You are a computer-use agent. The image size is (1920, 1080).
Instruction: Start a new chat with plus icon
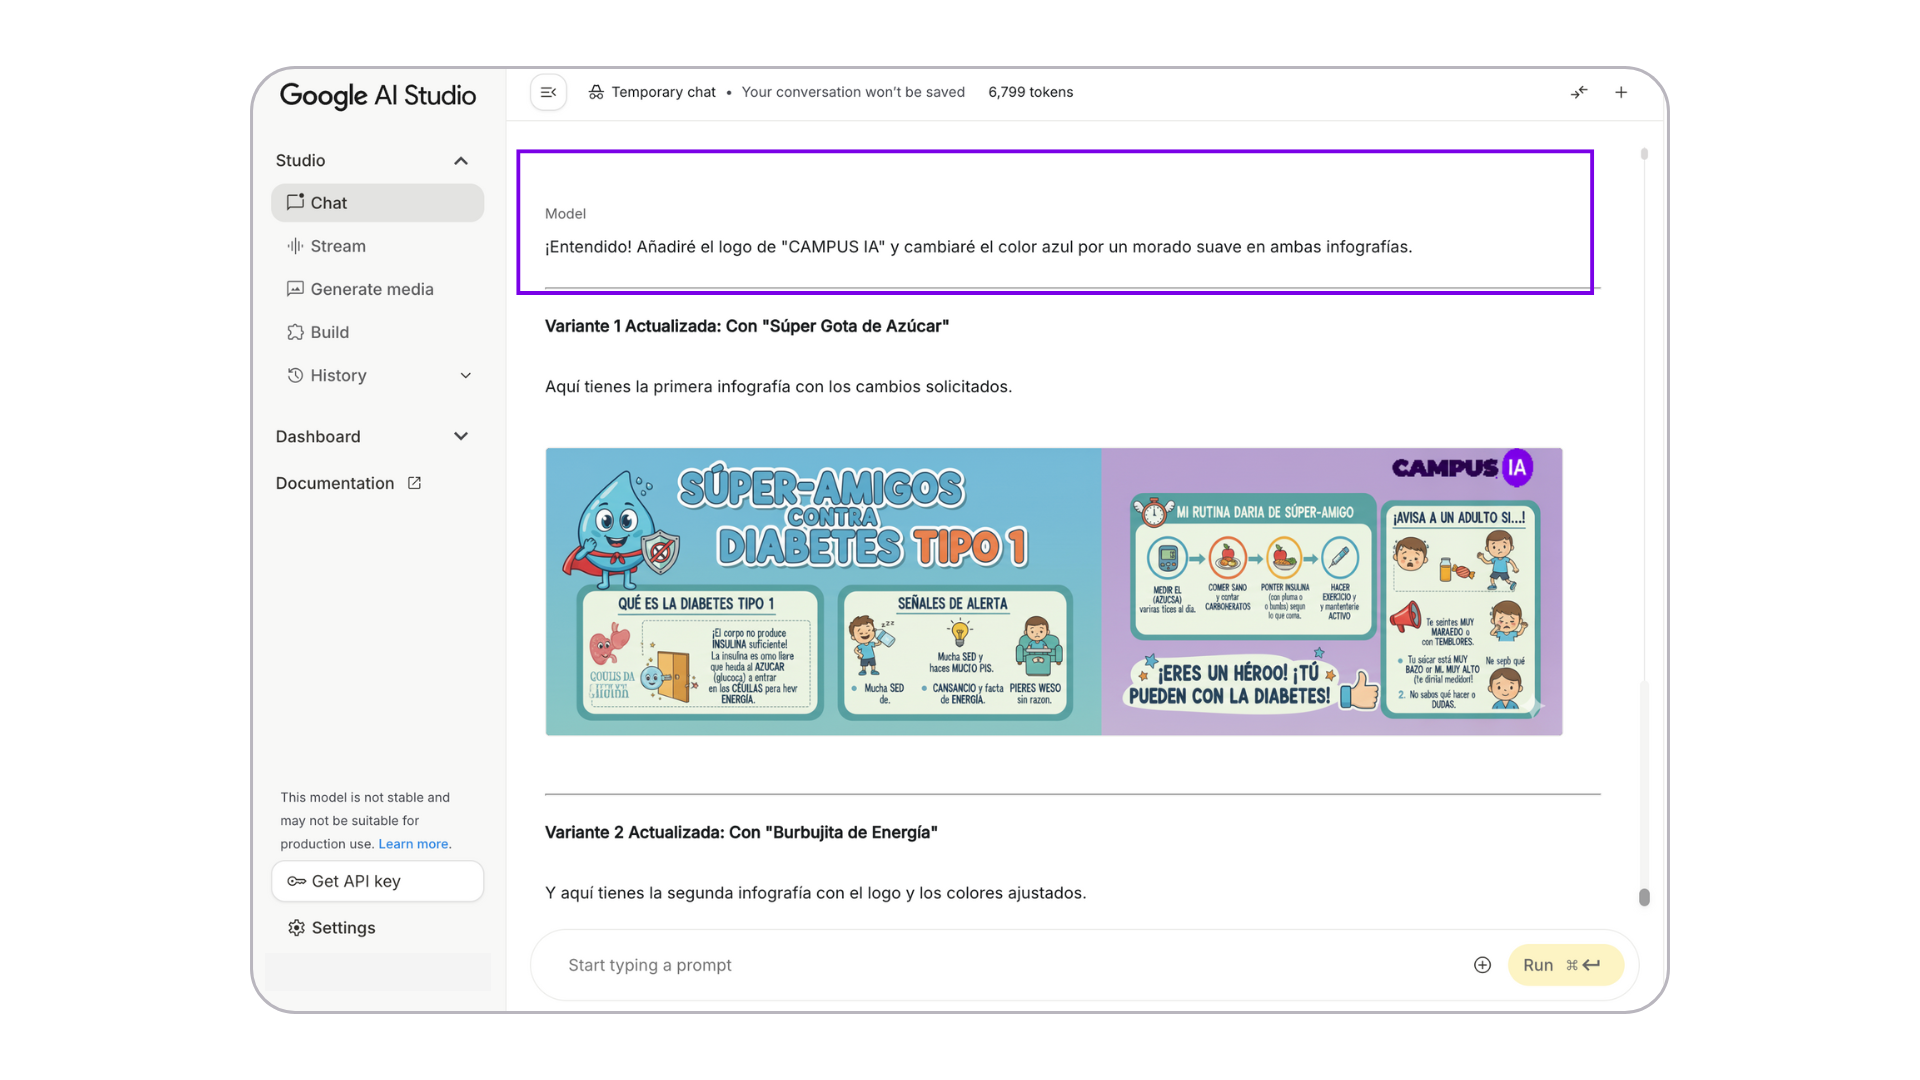pos(1621,92)
